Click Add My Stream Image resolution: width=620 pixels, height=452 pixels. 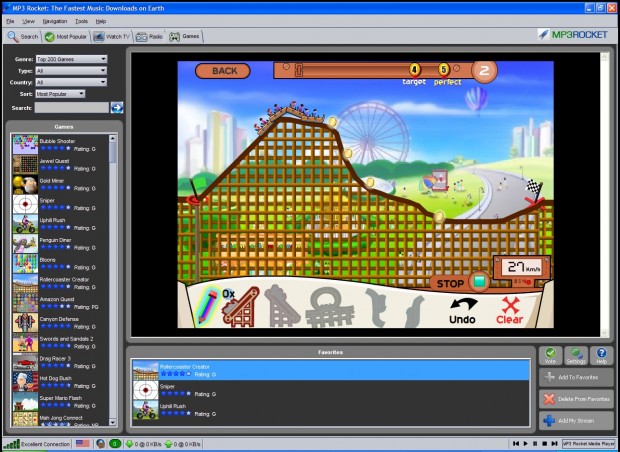(x=576, y=420)
